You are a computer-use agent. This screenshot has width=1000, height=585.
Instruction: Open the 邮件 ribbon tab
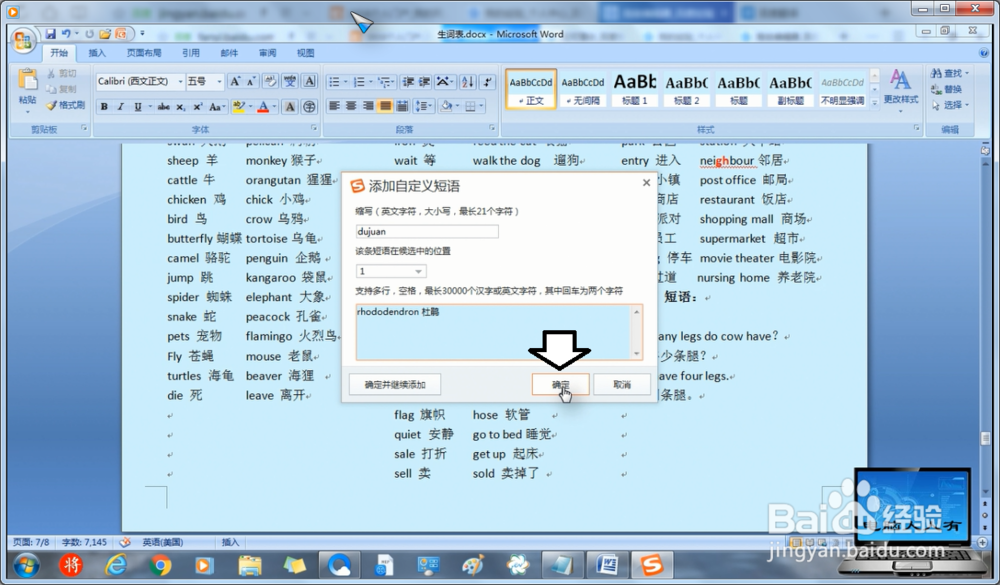[x=229, y=53]
